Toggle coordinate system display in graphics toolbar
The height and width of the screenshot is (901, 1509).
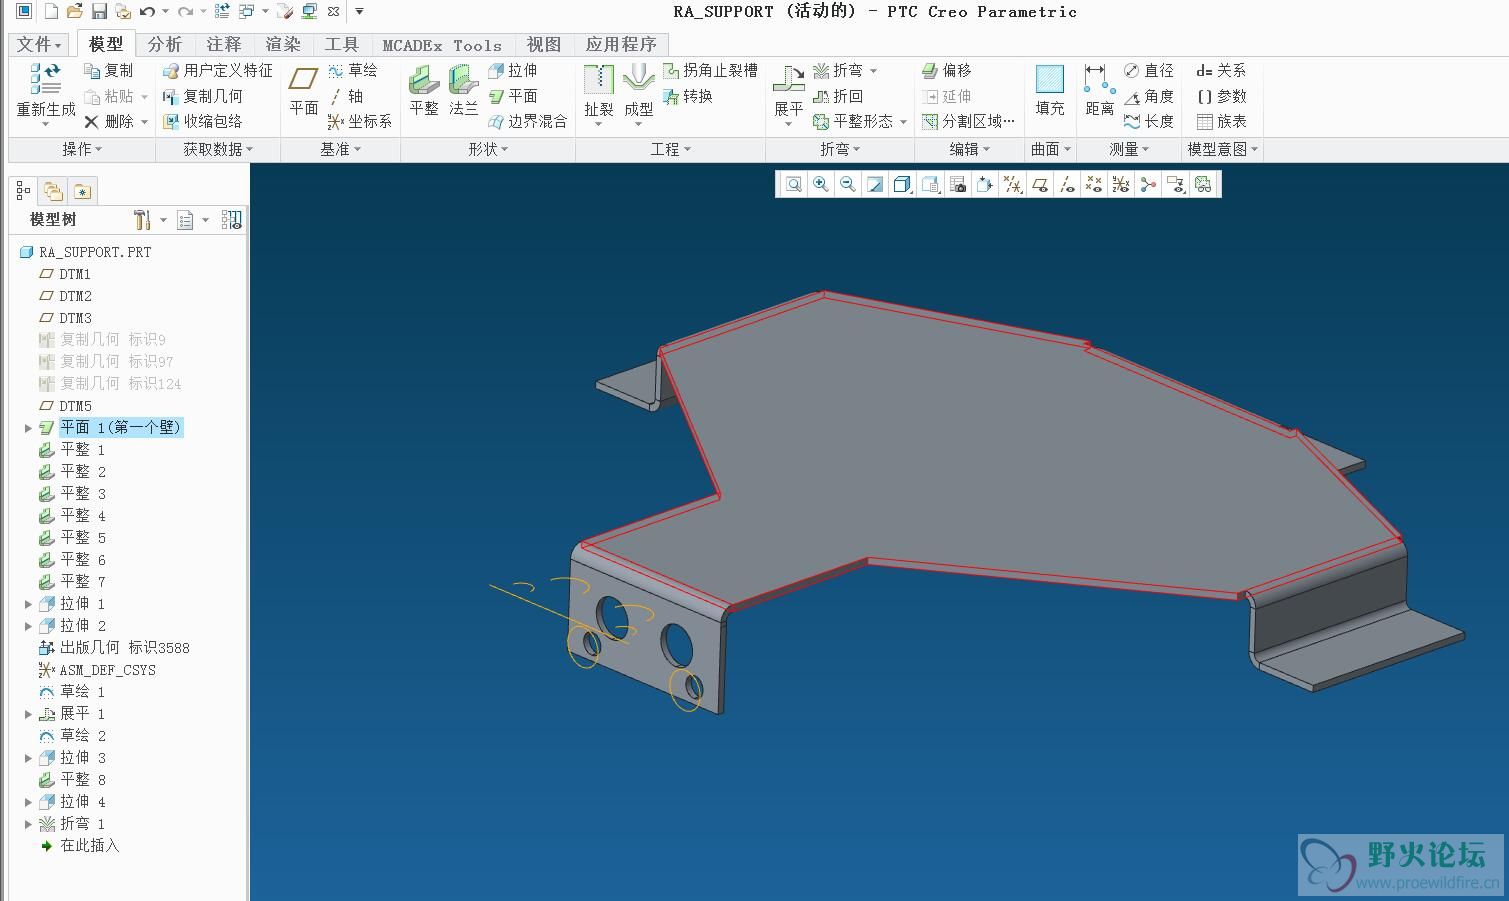point(1121,184)
